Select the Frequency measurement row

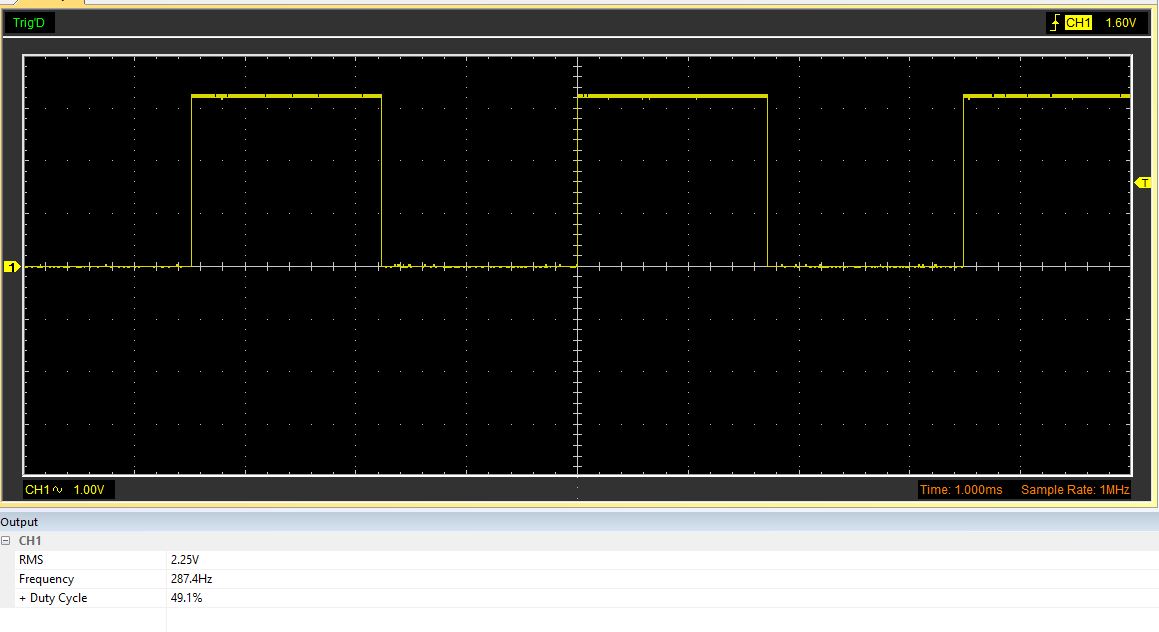(x=580, y=579)
